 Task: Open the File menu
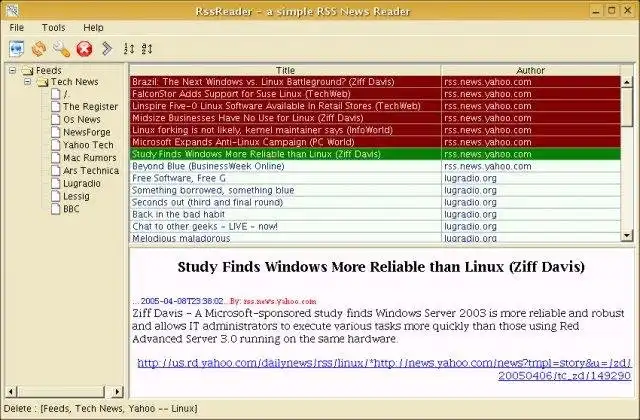coord(17,28)
